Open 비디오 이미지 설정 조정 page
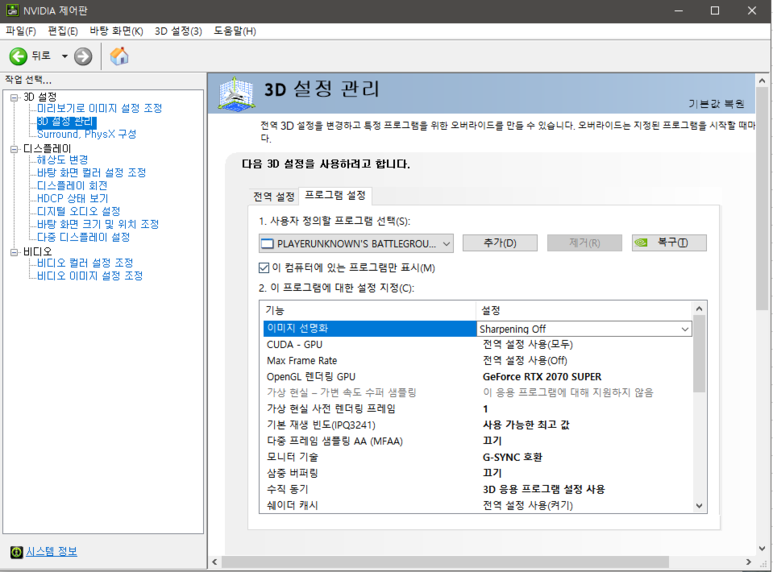773x572 pixels. pyautogui.click(x=90, y=276)
